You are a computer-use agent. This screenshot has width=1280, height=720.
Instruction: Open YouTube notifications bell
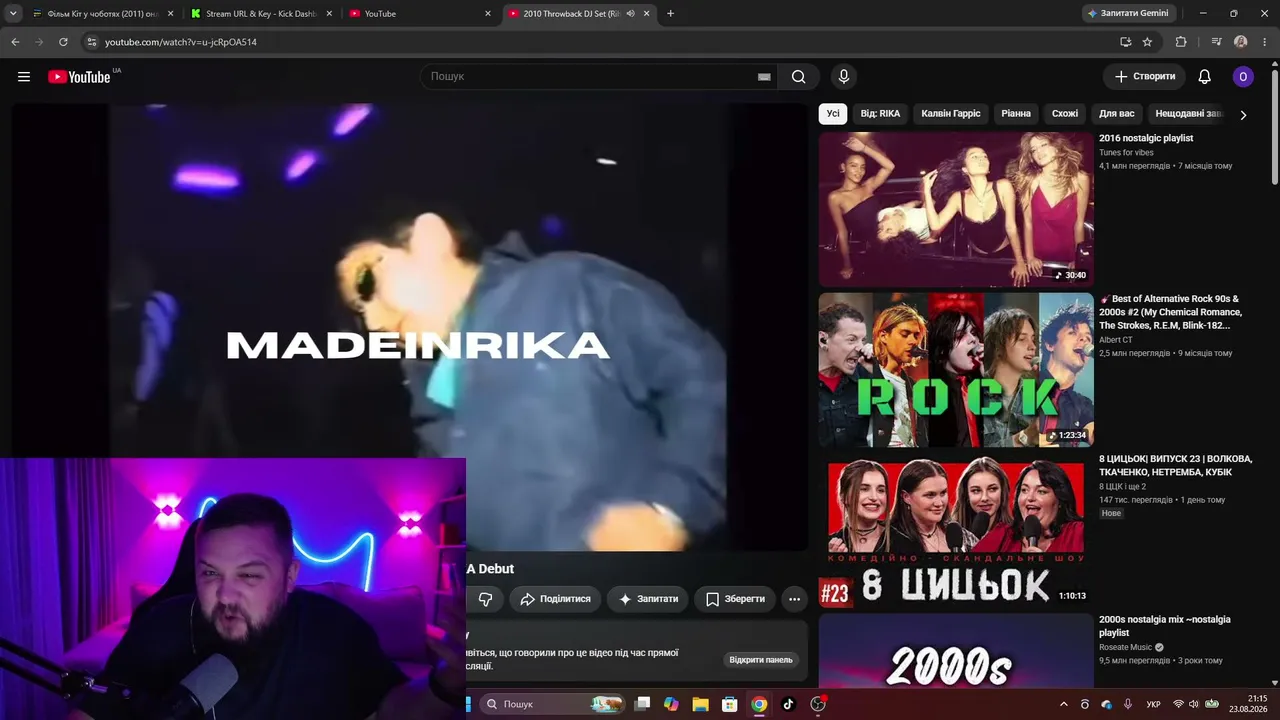[x=1205, y=77]
